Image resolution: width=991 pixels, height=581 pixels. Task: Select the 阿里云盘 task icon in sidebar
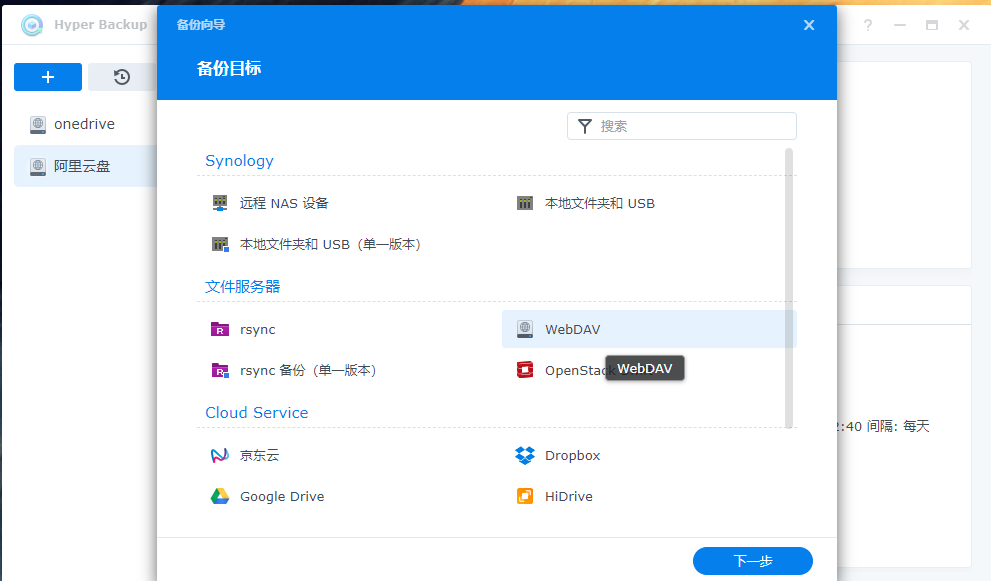[x=38, y=167]
